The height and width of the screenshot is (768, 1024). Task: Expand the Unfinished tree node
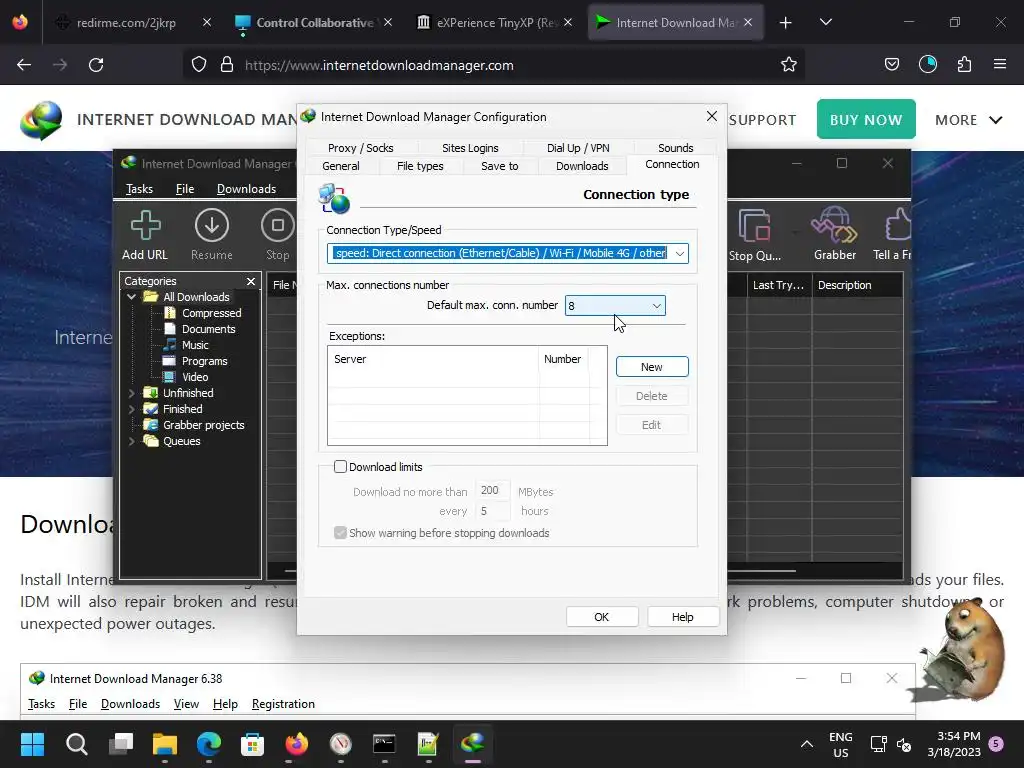coord(131,393)
